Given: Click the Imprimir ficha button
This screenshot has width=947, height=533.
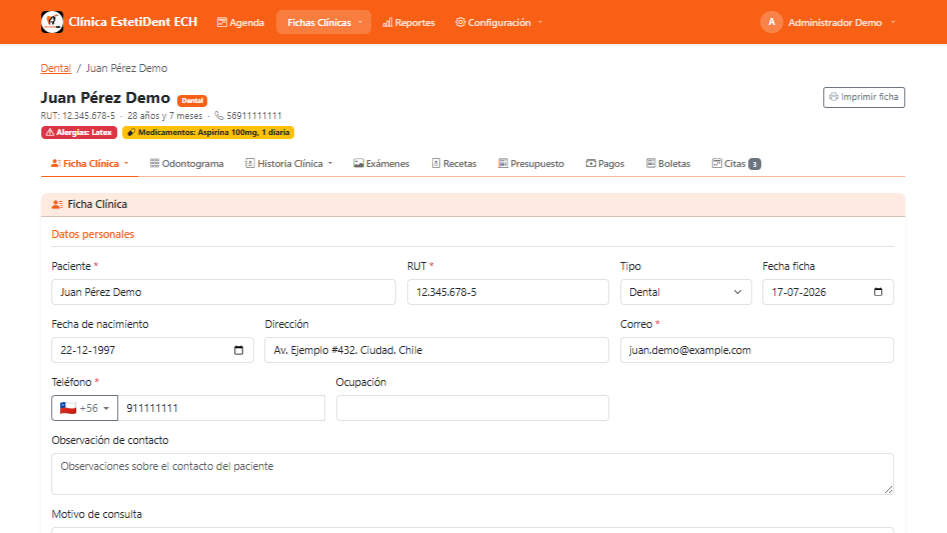Looking at the screenshot, I should [x=864, y=97].
